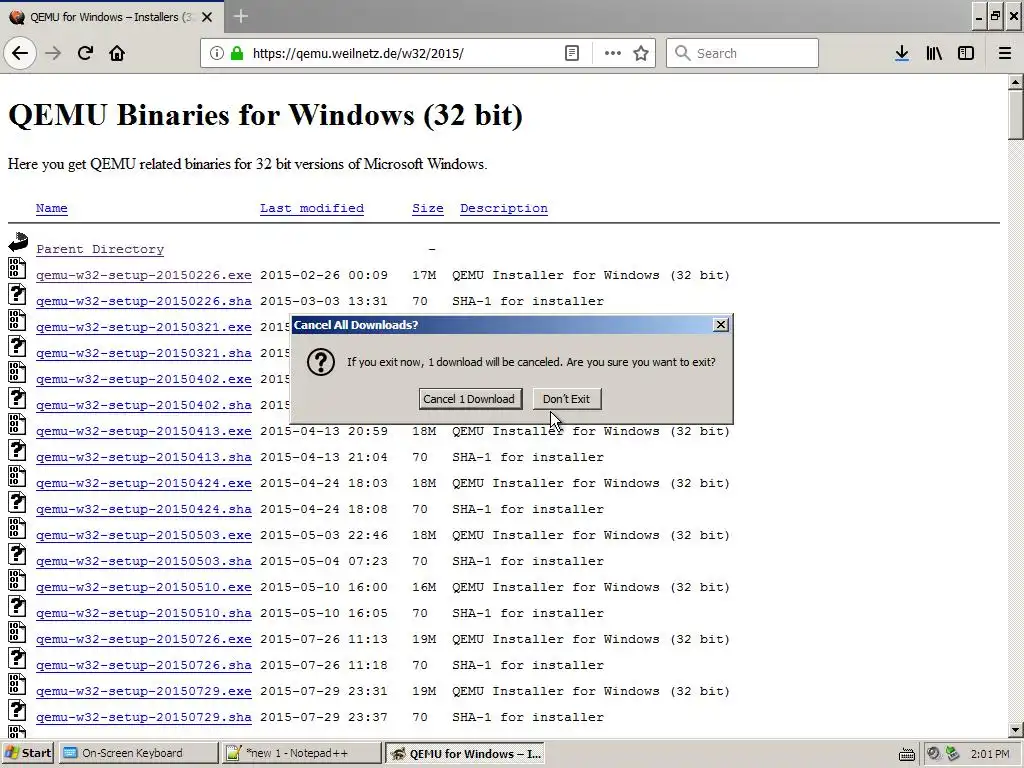This screenshot has width=1024, height=768.
Task: Sort listing by Description
Action: point(504,208)
